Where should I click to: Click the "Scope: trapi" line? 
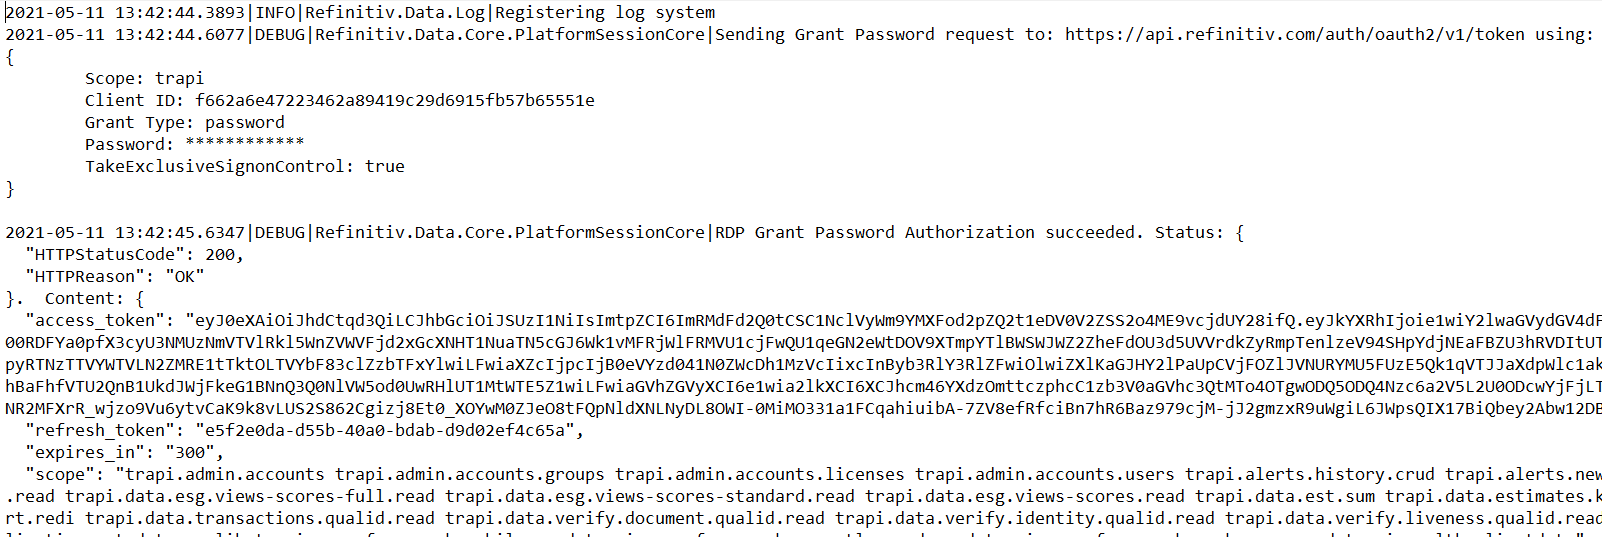[x=144, y=78]
